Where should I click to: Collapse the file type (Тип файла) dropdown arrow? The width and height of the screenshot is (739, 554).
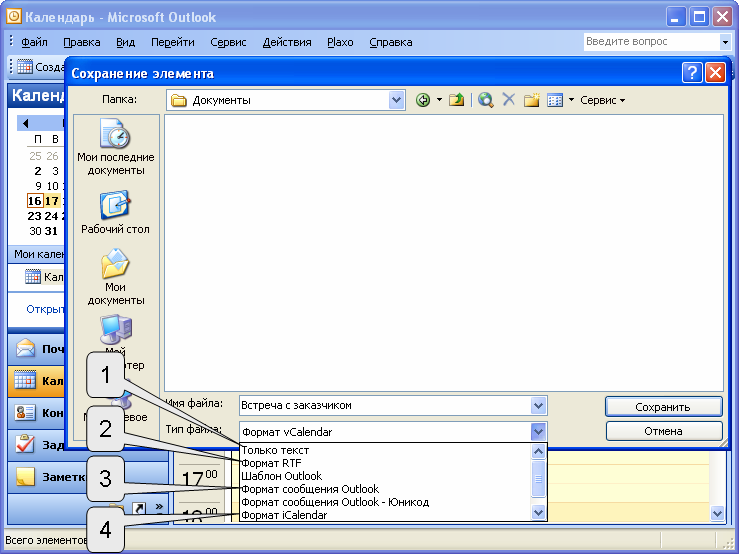point(538,431)
